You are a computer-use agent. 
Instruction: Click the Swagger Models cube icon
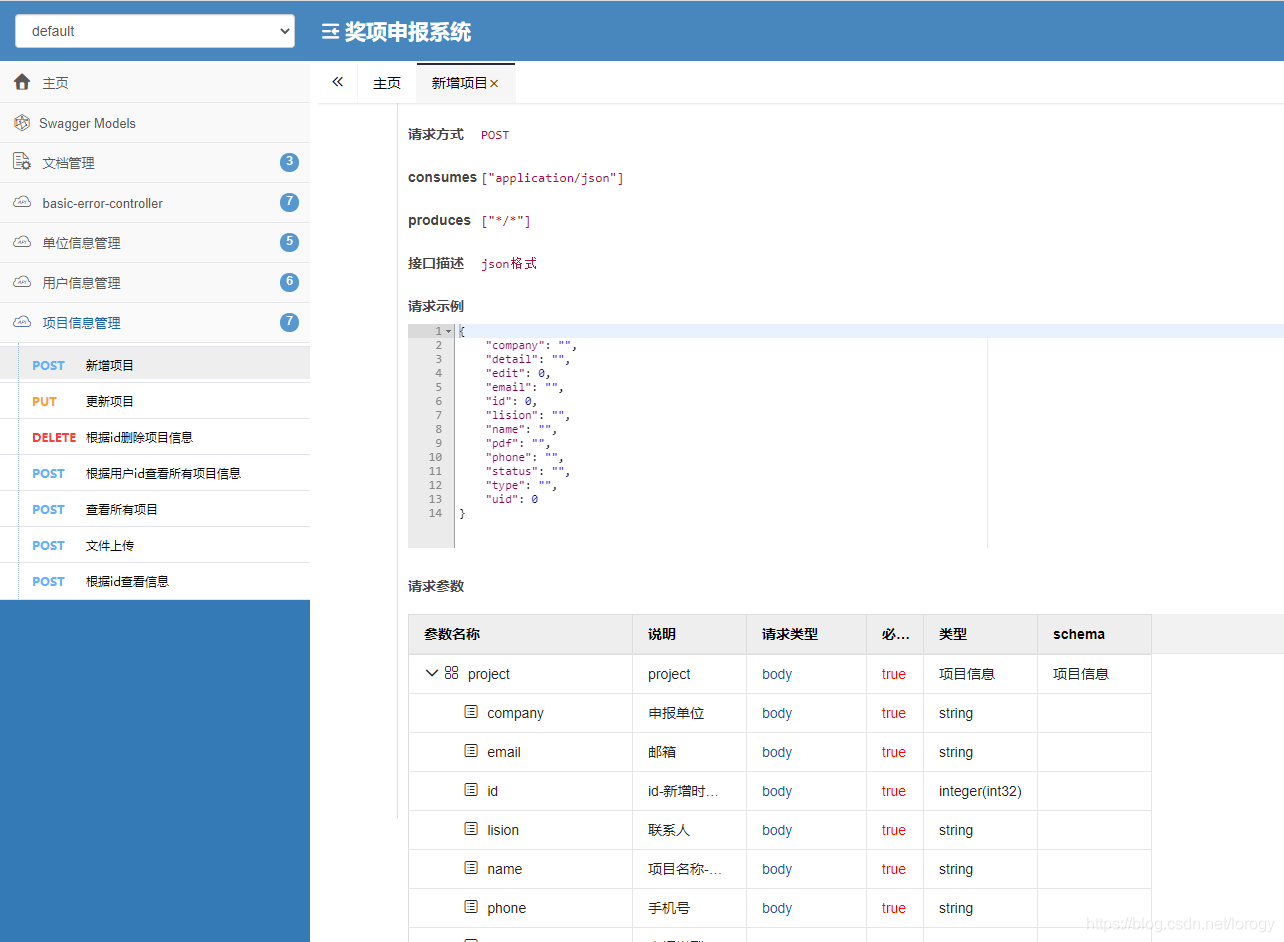pos(22,123)
